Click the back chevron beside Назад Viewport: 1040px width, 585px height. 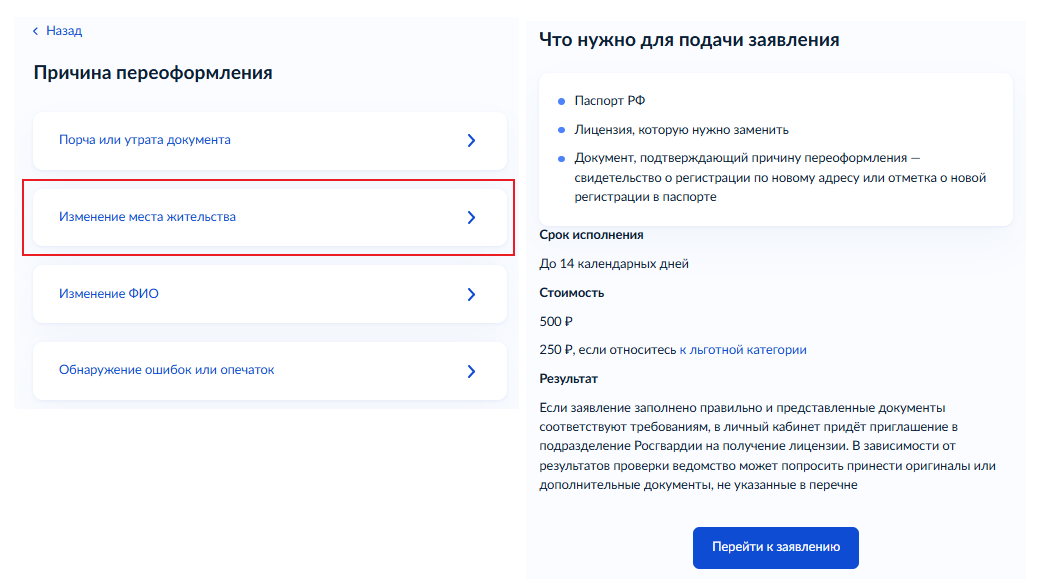[36, 31]
